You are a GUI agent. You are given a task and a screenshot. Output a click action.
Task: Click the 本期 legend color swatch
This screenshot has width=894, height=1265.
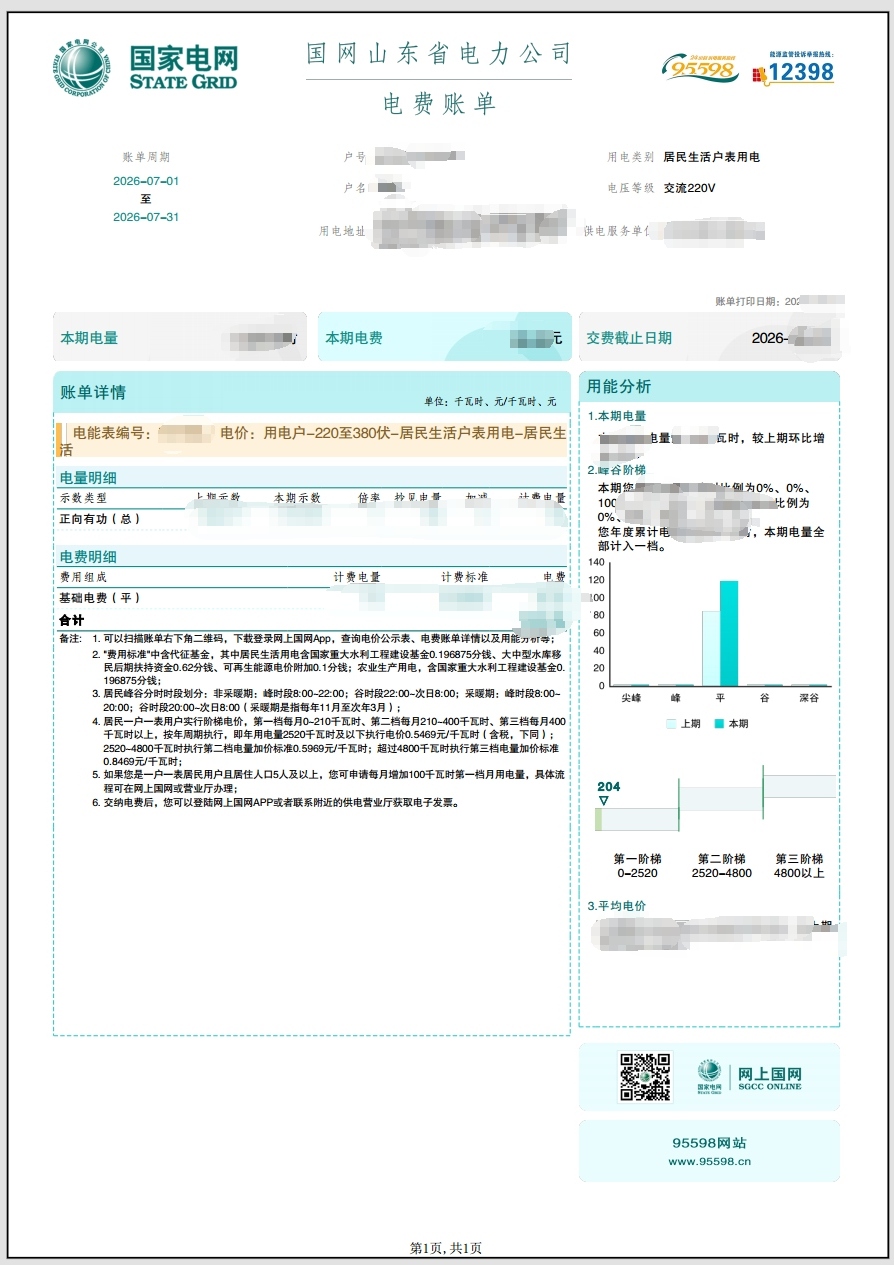tap(718, 723)
